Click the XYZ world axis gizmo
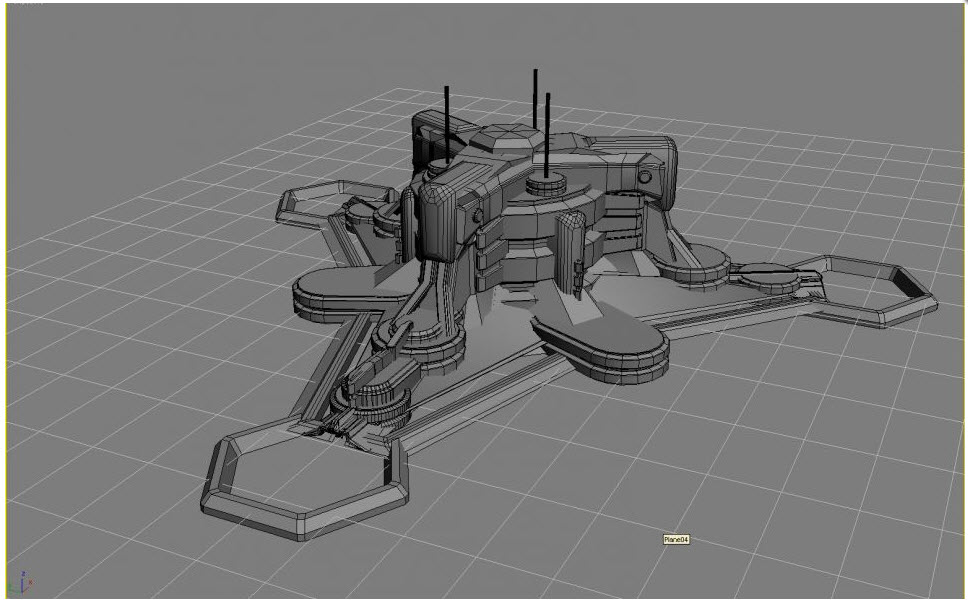 click(24, 584)
